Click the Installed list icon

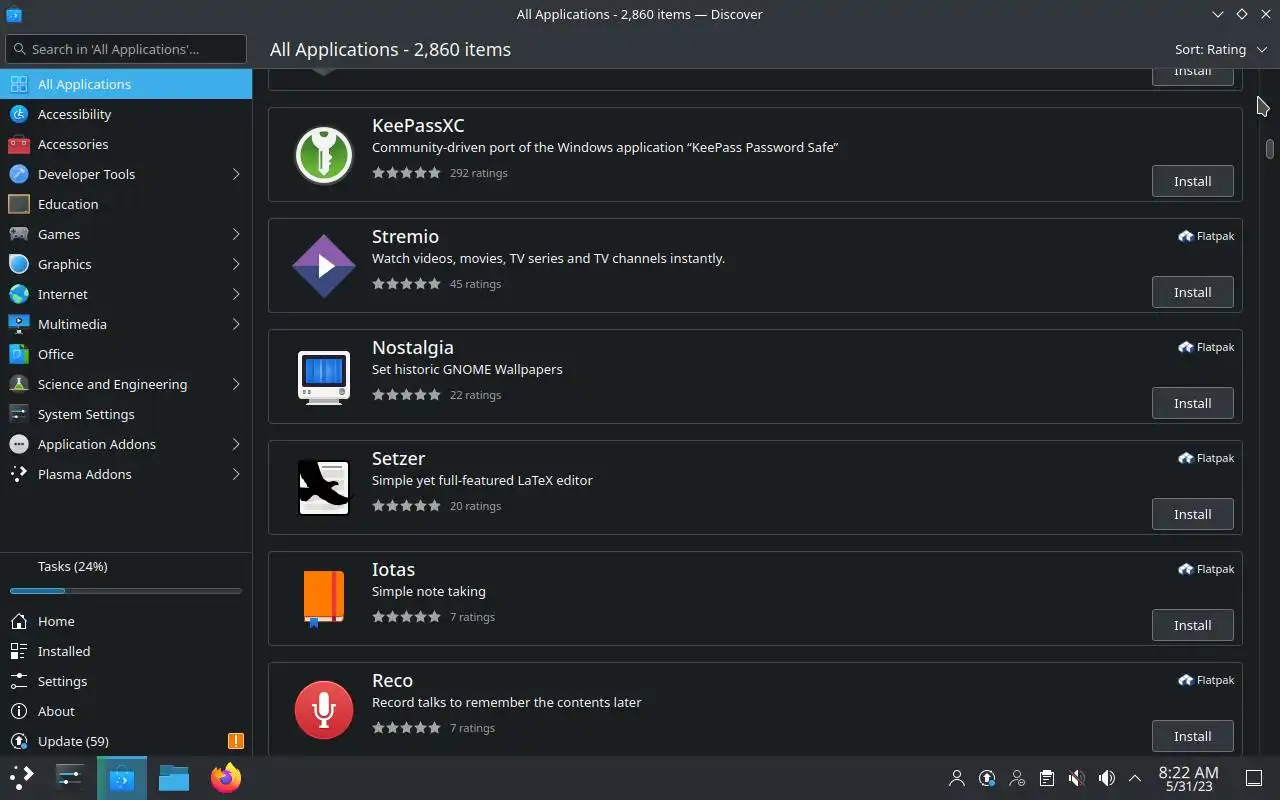[x=18, y=651]
